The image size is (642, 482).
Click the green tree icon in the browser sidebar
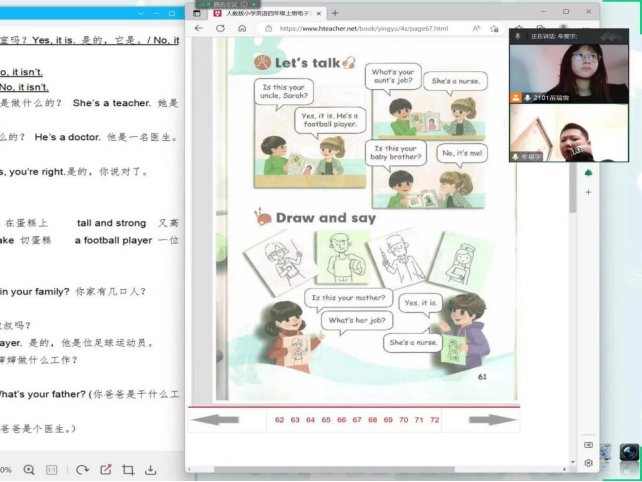[x=589, y=173]
